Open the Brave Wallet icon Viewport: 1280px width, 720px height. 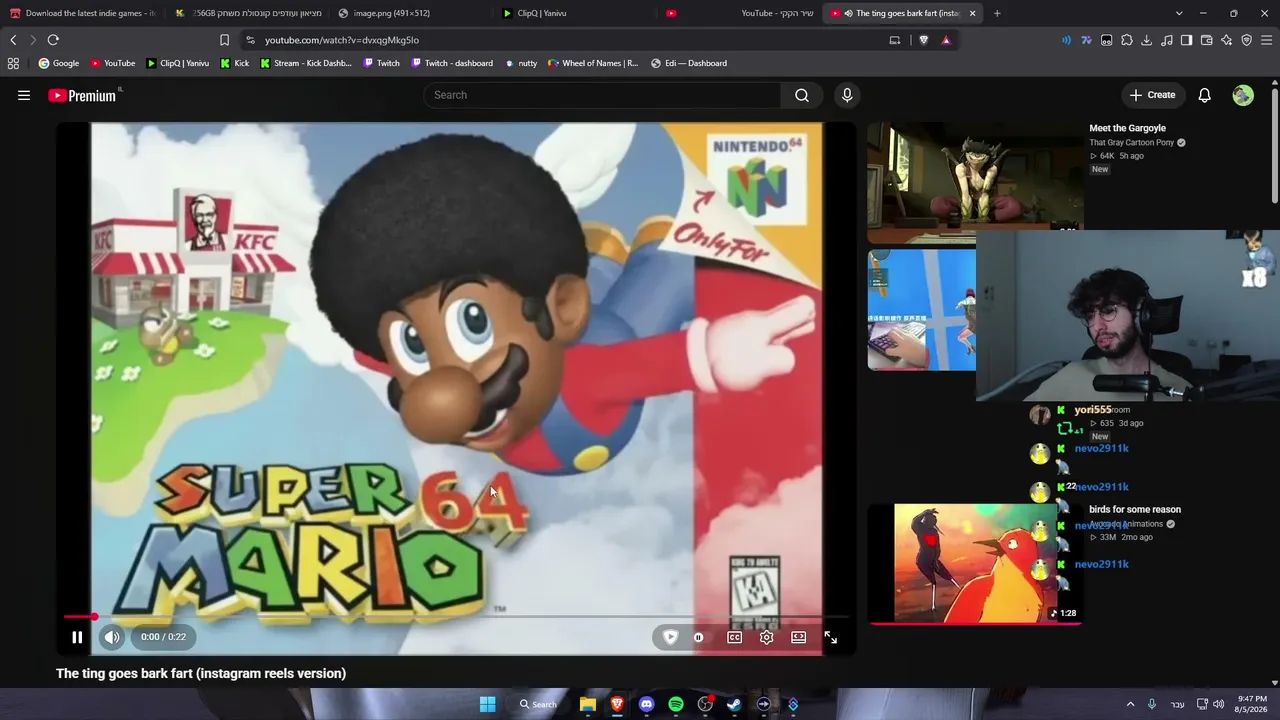pos(1207,40)
